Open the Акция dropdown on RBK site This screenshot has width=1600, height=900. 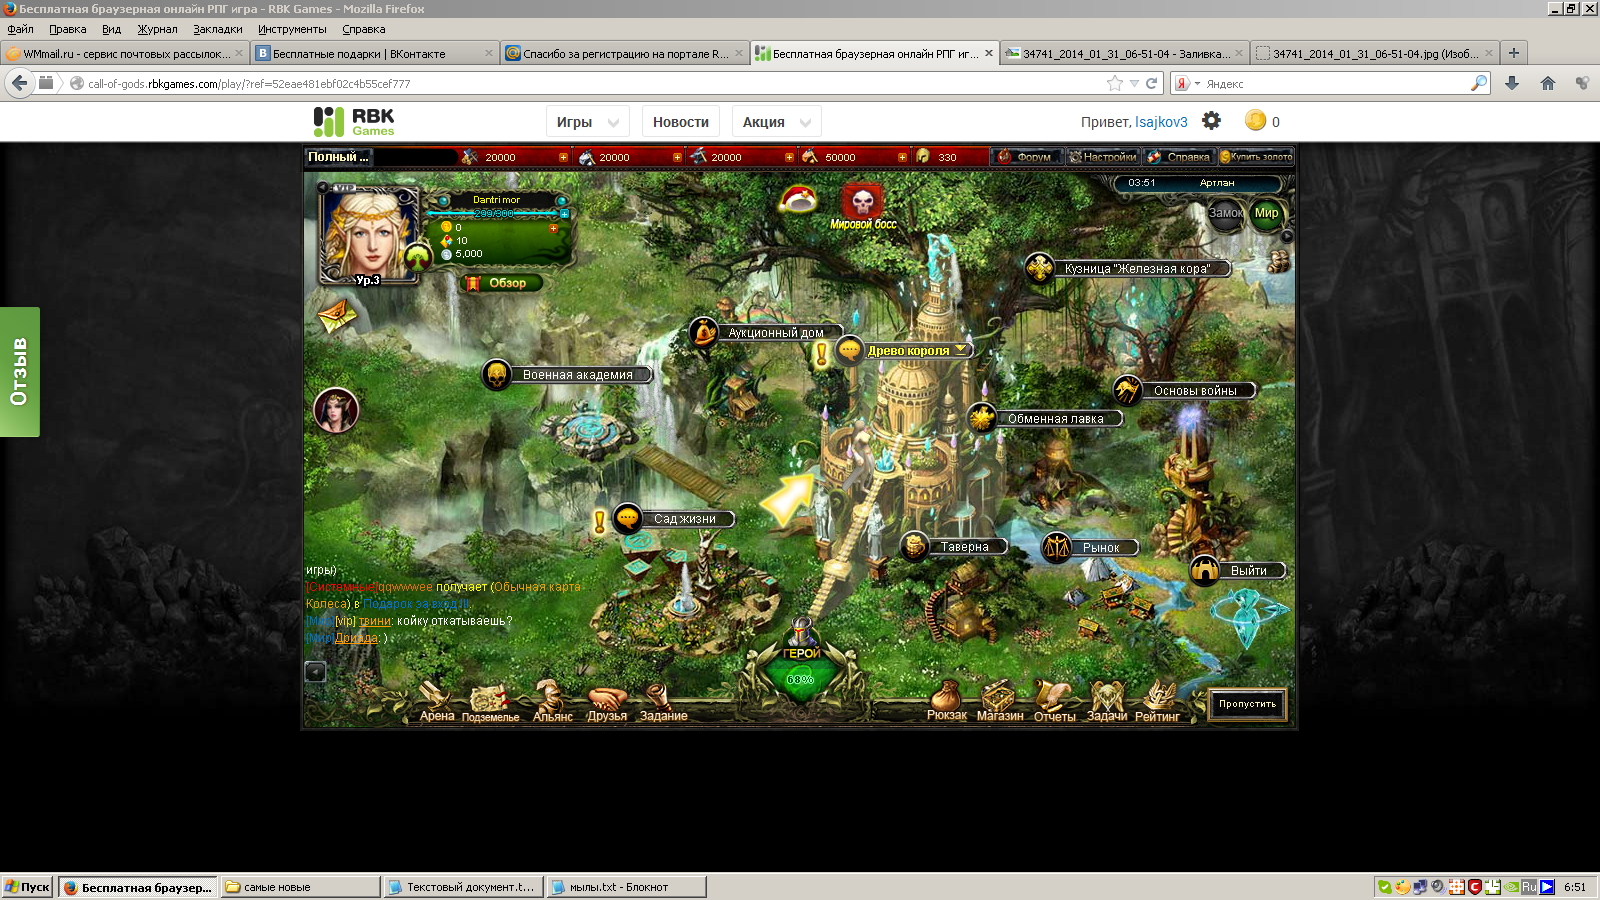tap(776, 122)
